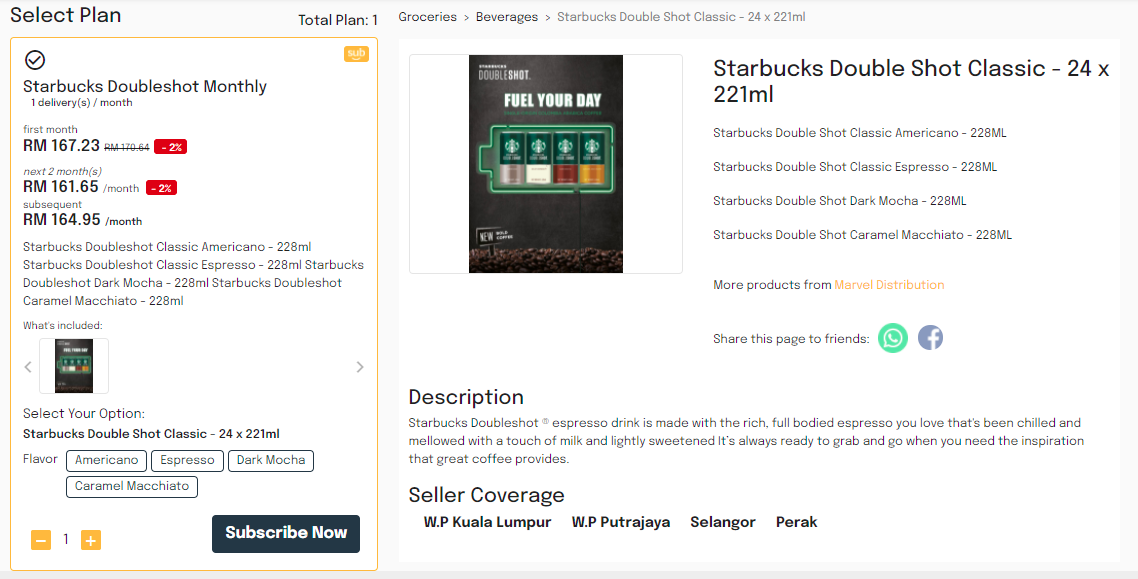
Task: Click the W.P Putrajaya coverage entry
Action: point(621,522)
